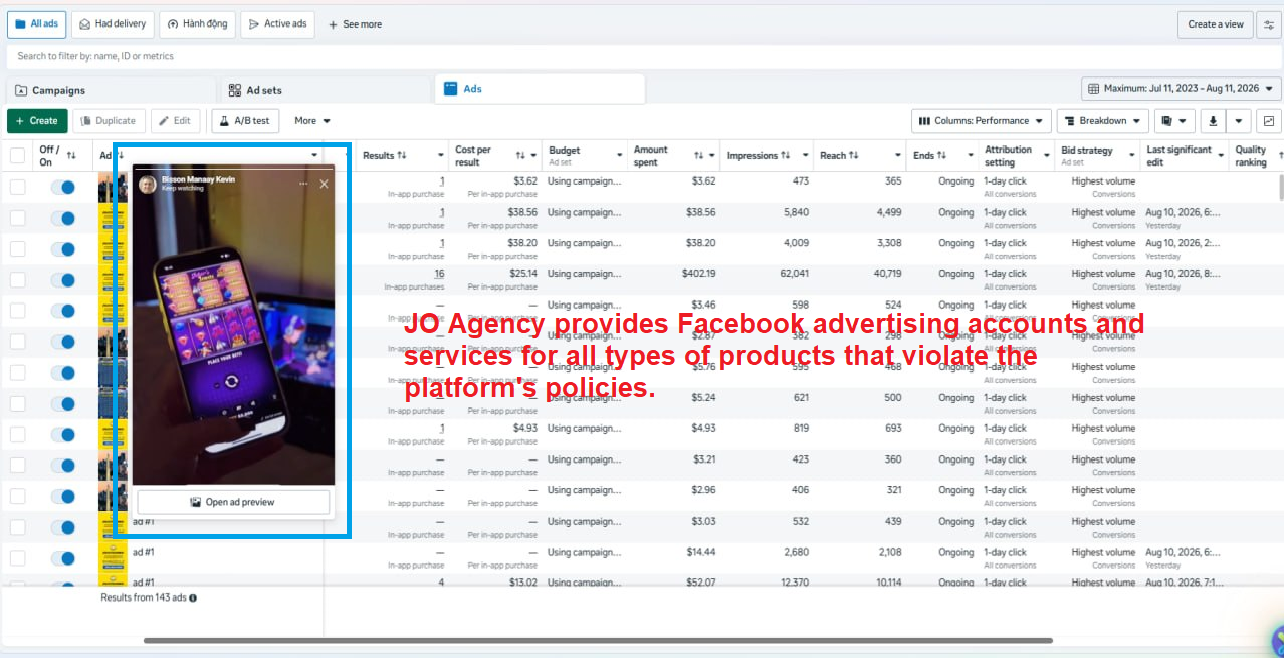This screenshot has width=1284, height=658.
Task: Open the export options arrow beside download
Action: pos(1239,121)
